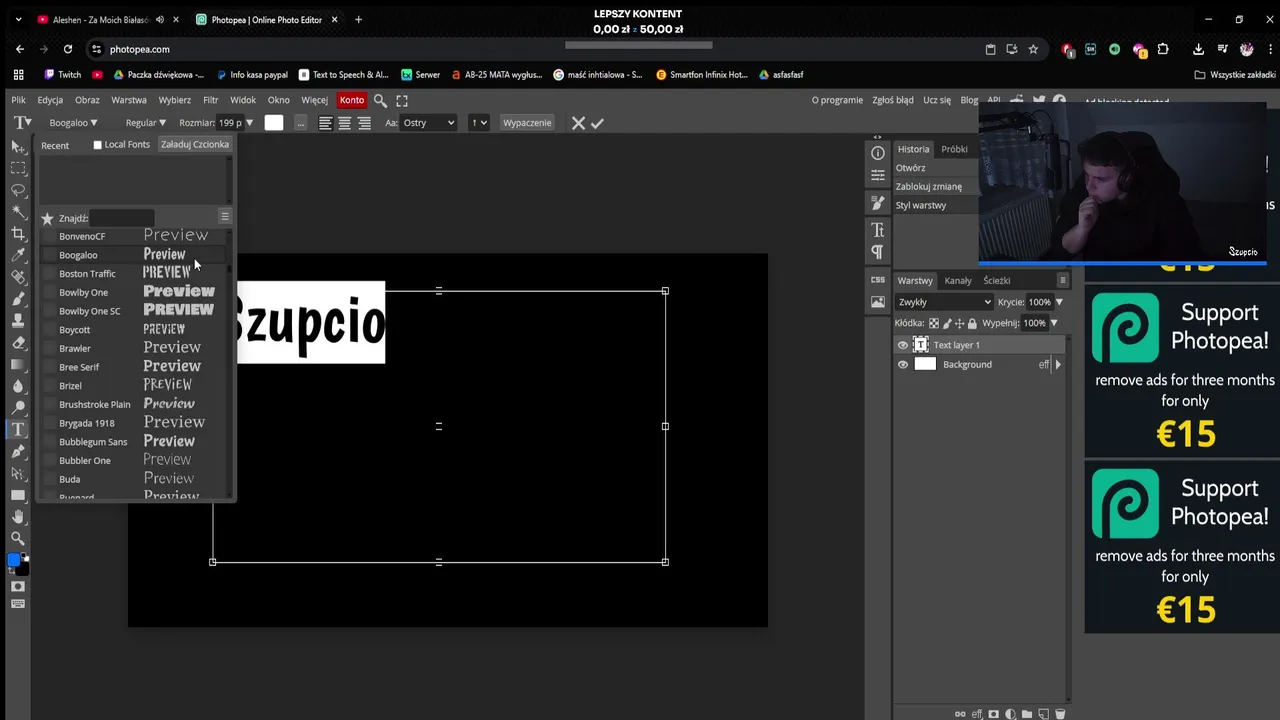Hide the Background layer eye
The image size is (1280, 720).
click(902, 364)
